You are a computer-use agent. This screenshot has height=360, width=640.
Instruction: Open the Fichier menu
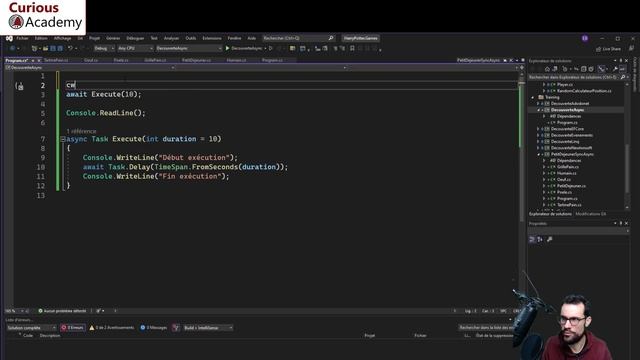pyautogui.click(x=22, y=38)
